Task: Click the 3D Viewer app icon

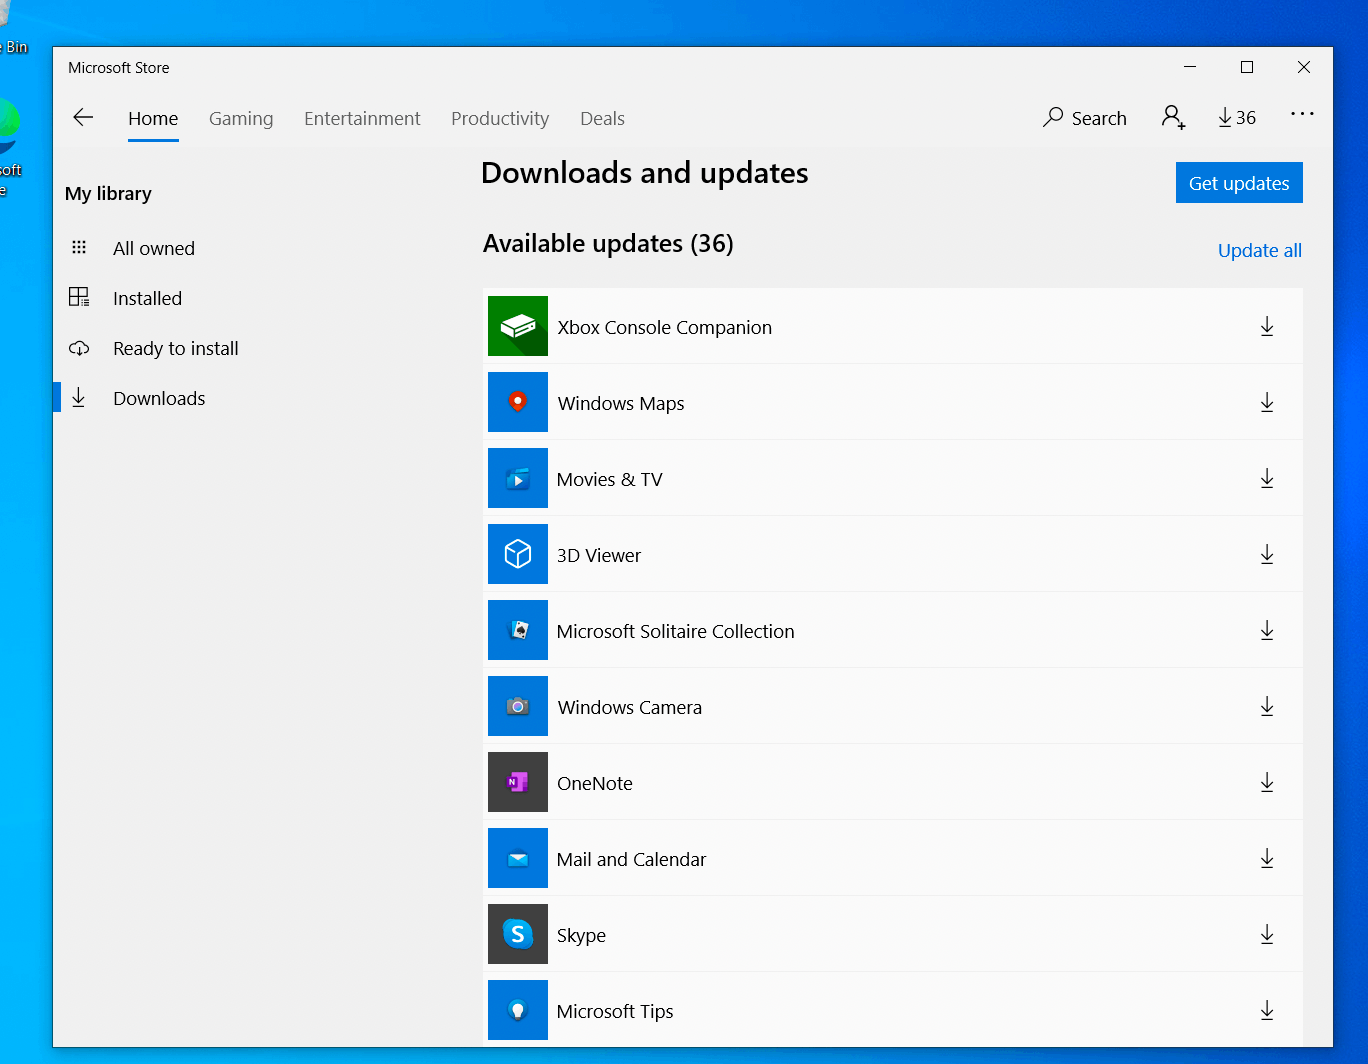Action: tap(518, 554)
